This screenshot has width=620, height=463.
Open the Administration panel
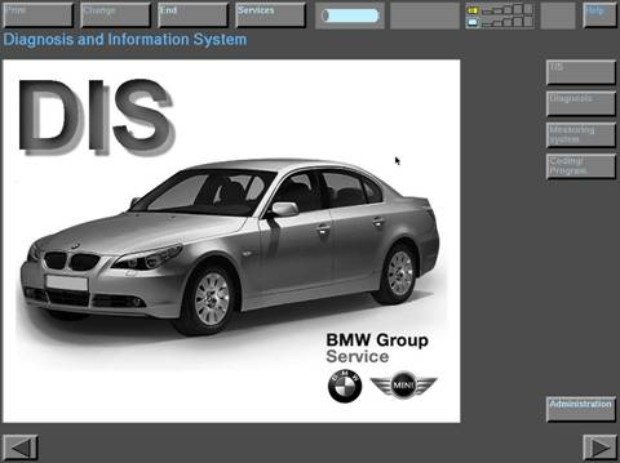click(x=581, y=409)
